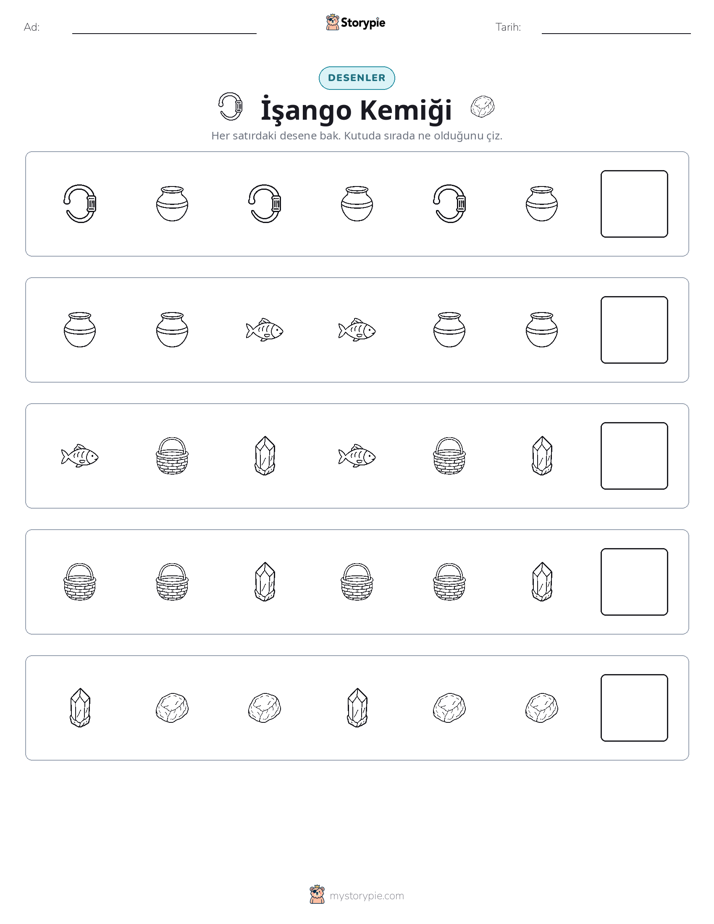Click the DESENLER badge

[x=356, y=78]
